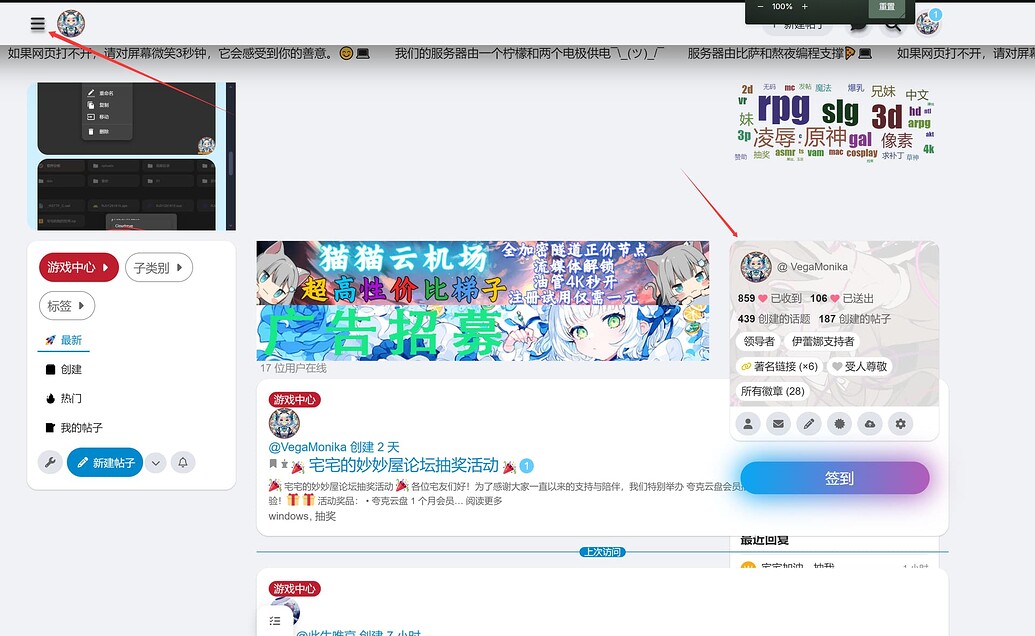Click the cloud upload icon in profile card

(870, 424)
